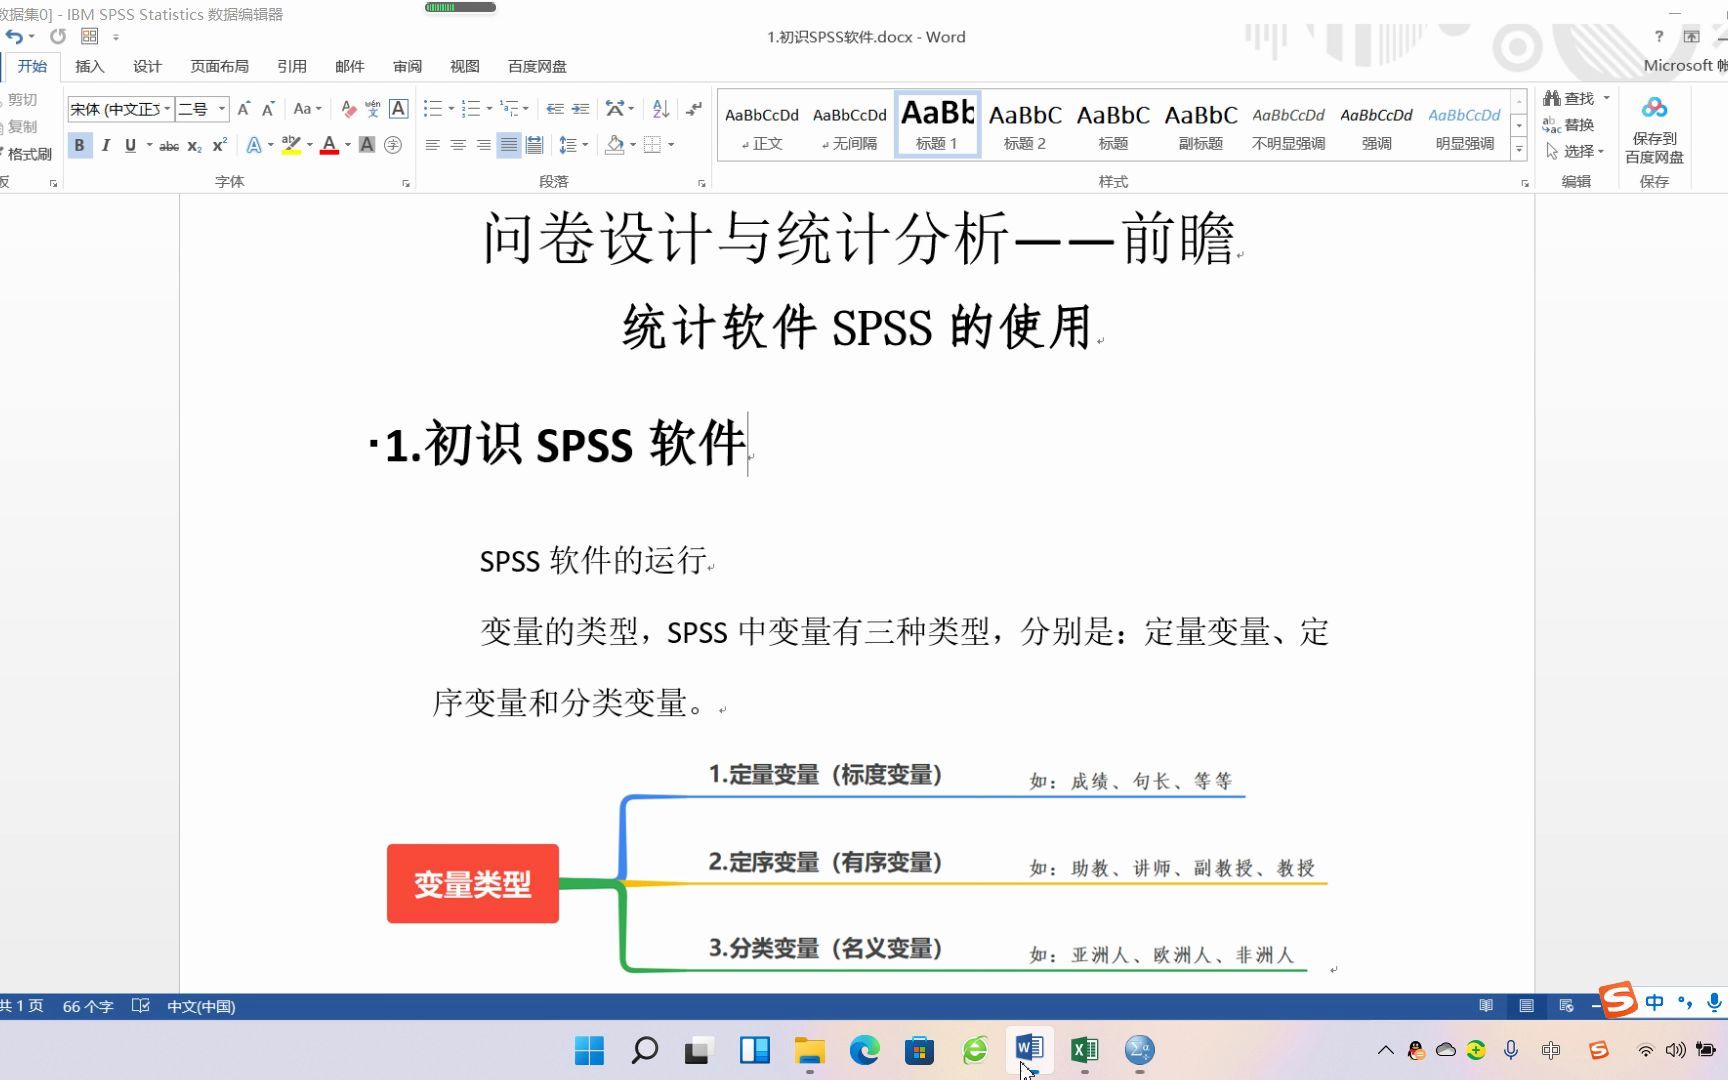Open the font size dropdown (二号)

click(222, 109)
